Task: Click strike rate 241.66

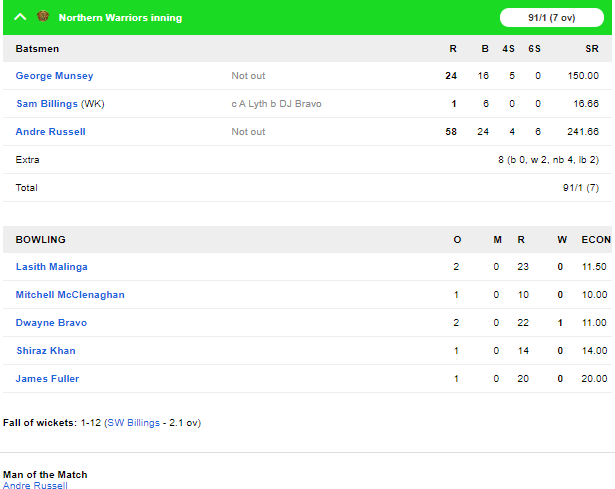Action: tap(583, 132)
